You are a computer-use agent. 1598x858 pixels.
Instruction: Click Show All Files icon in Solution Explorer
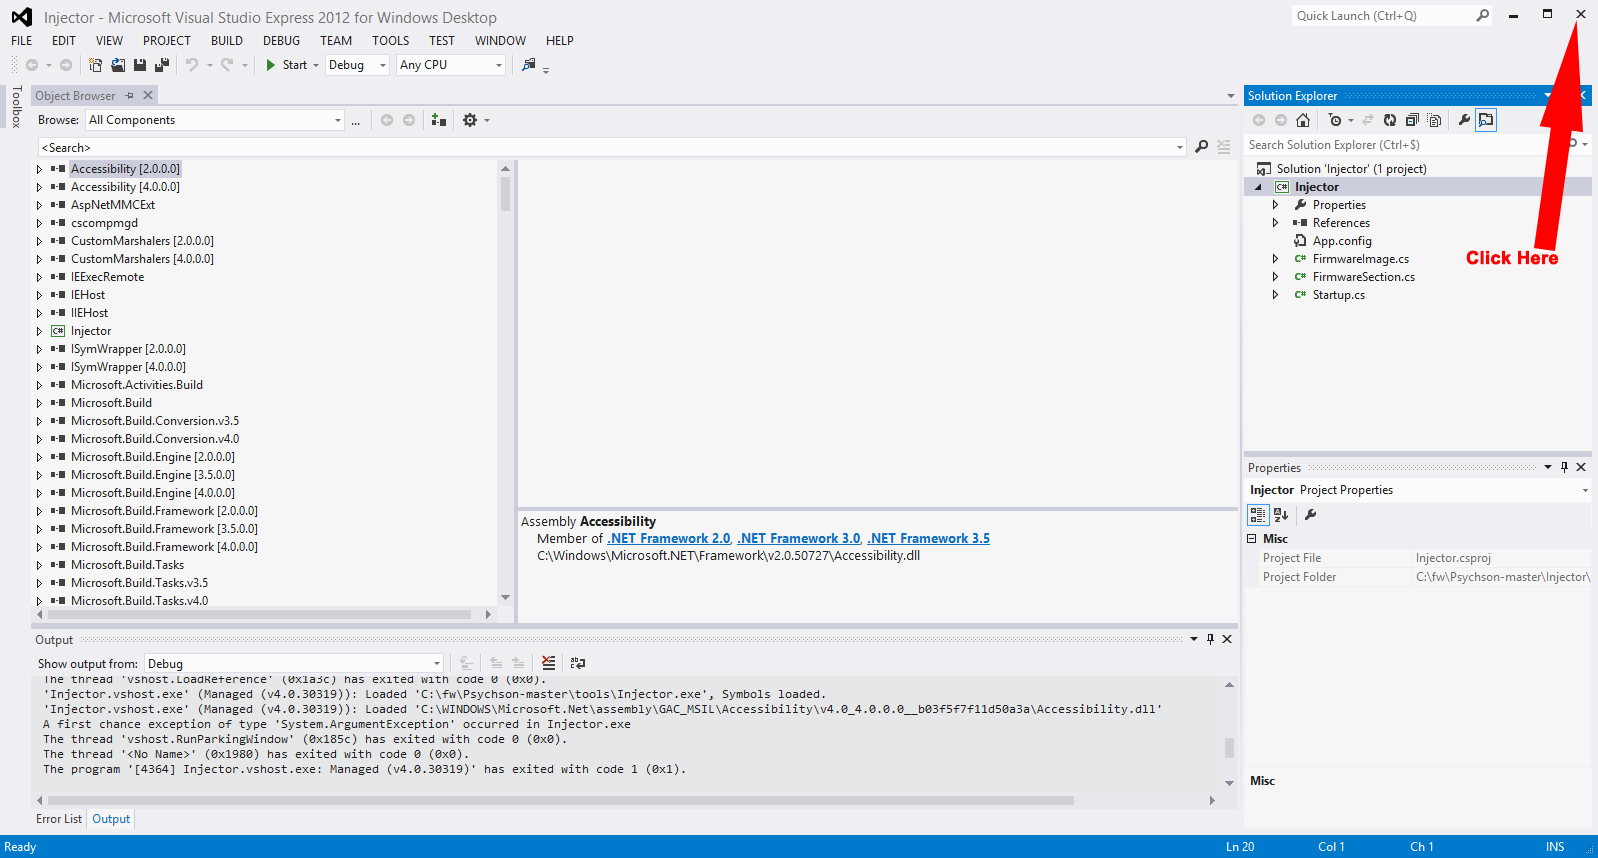tap(1434, 120)
